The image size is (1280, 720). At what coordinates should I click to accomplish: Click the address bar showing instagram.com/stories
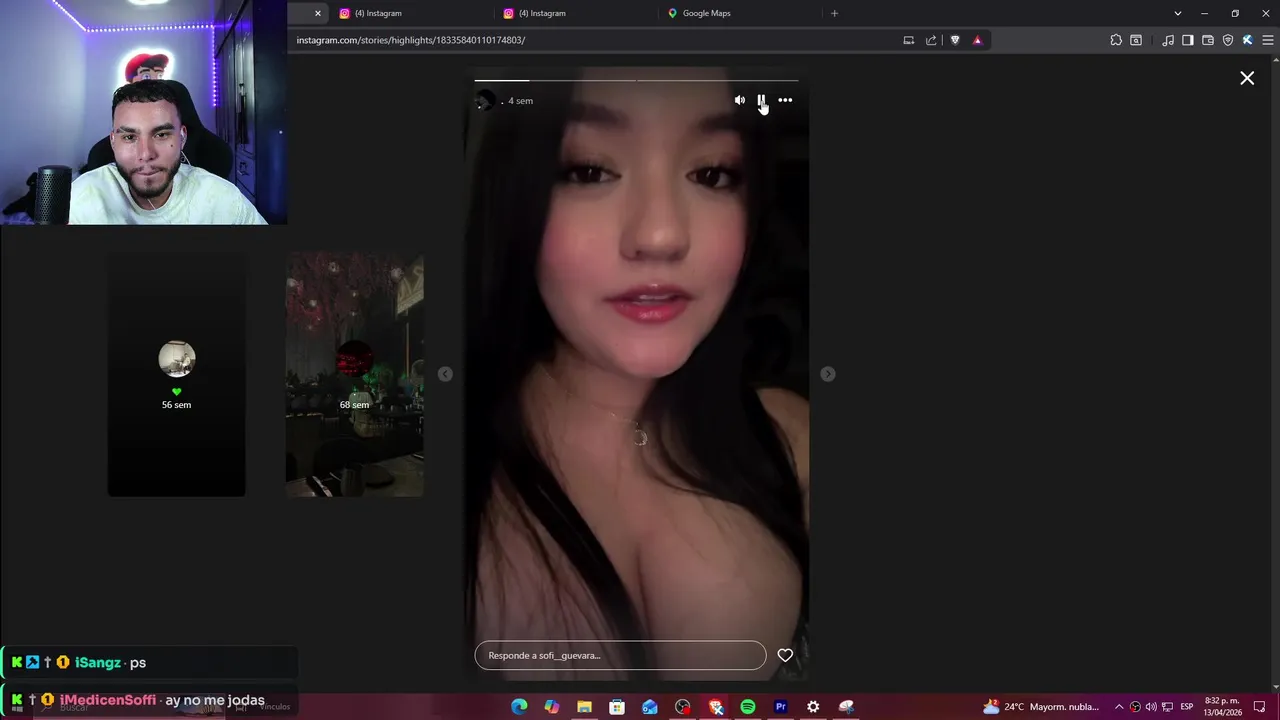coord(595,40)
